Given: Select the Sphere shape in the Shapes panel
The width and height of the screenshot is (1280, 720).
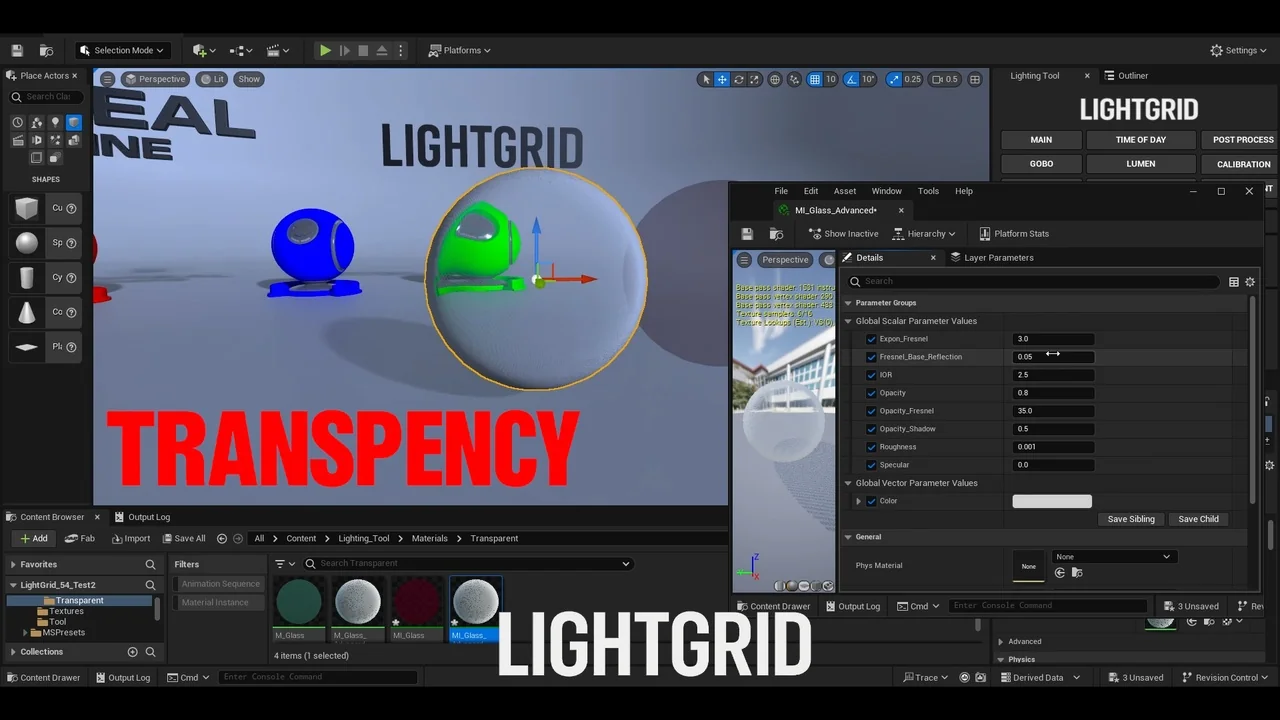Looking at the screenshot, I should pyautogui.click(x=27, y=242).
